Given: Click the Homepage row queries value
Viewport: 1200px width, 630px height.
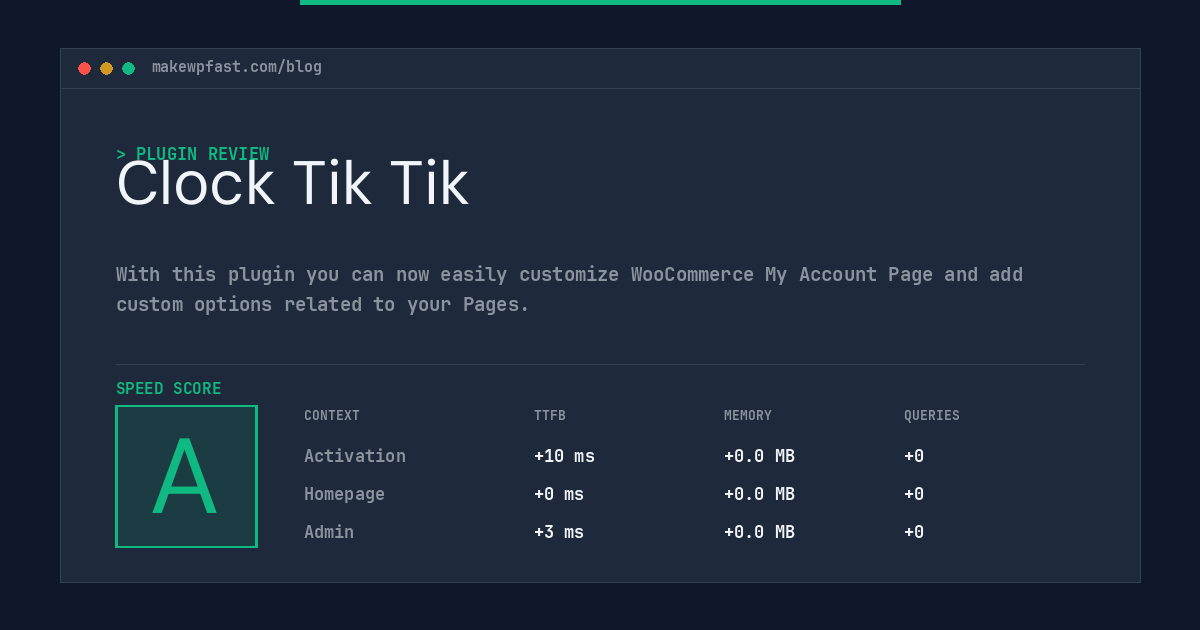Looking at the screenshot, I should [x=914, y=494].
